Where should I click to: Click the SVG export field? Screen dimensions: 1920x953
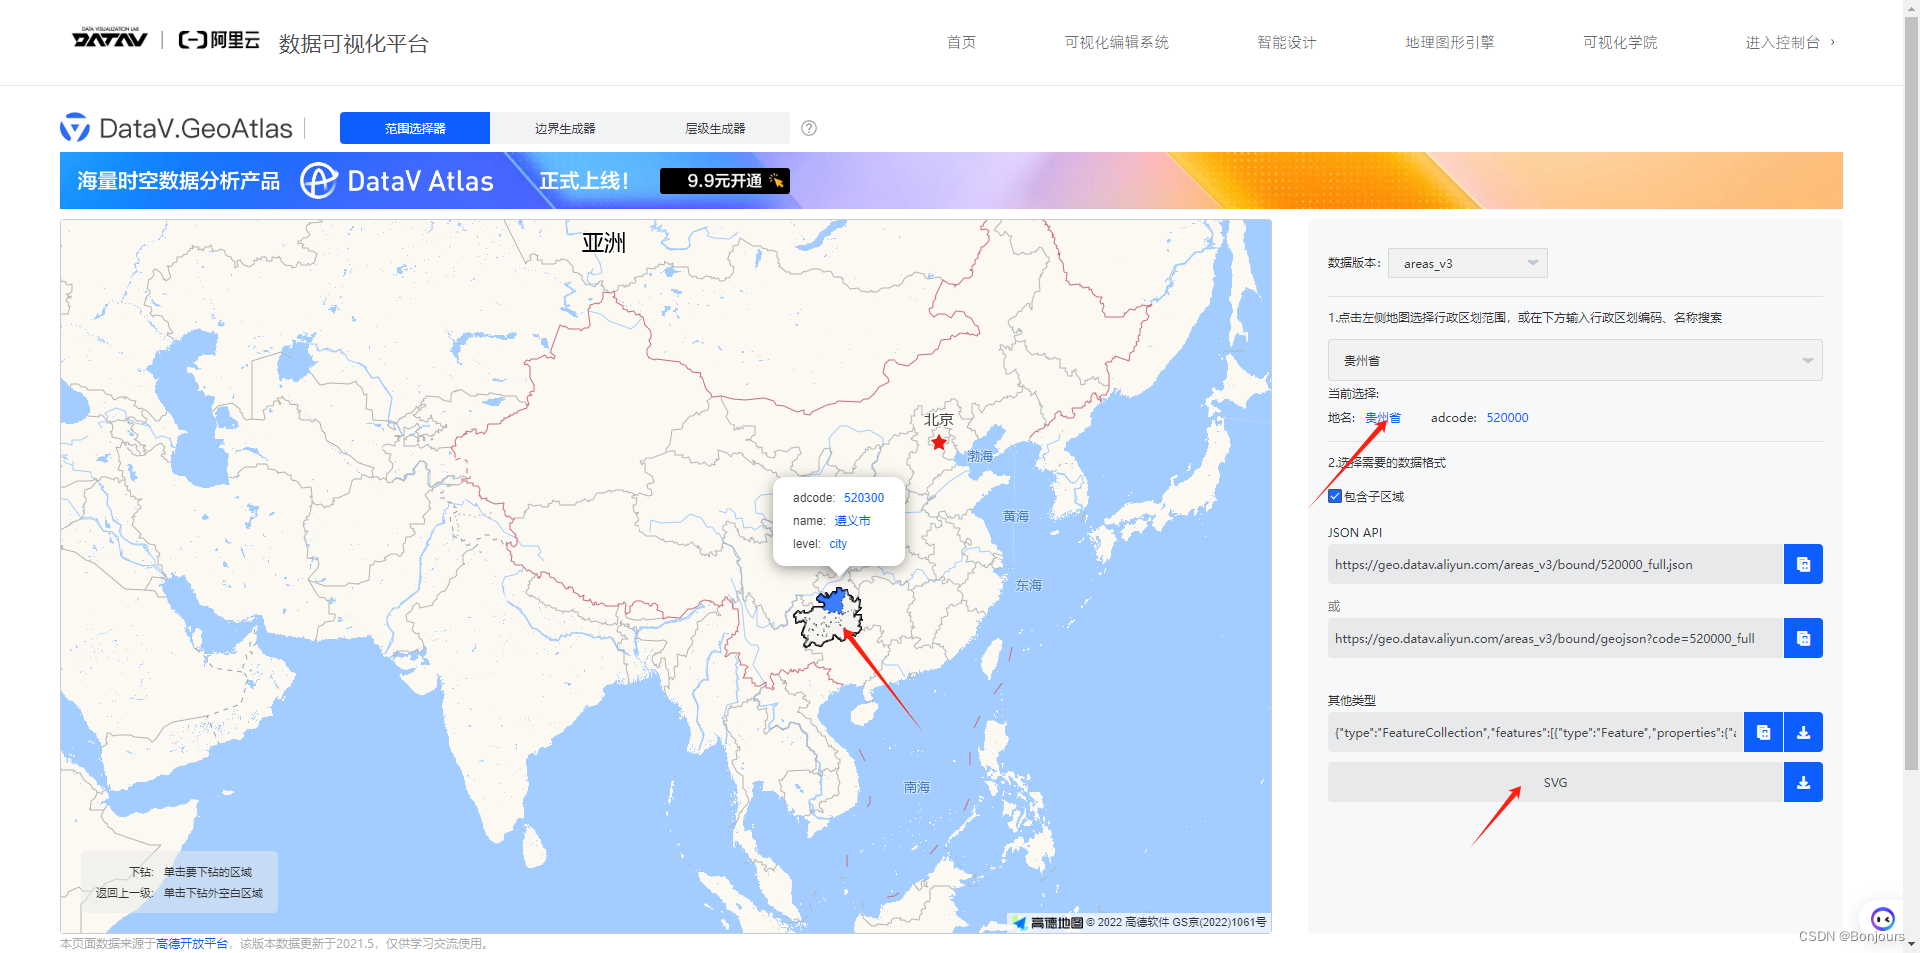tap(1555, 782)
